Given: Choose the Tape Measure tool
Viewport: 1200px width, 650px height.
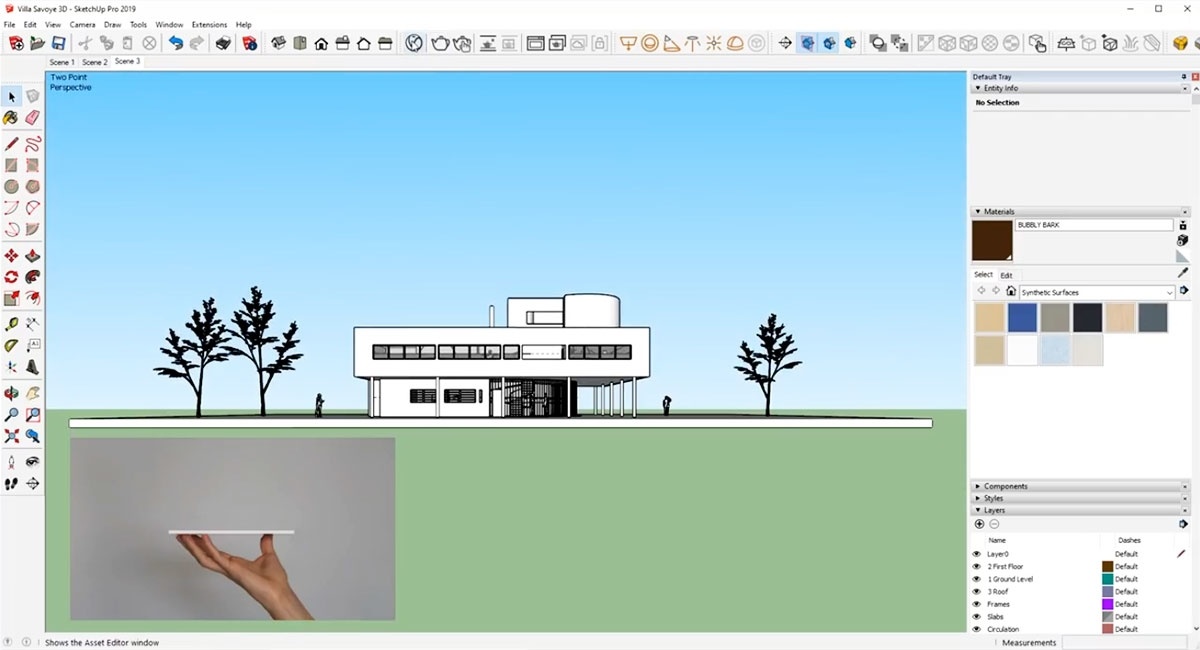Looking at the screenshot, I should [11, 324].
